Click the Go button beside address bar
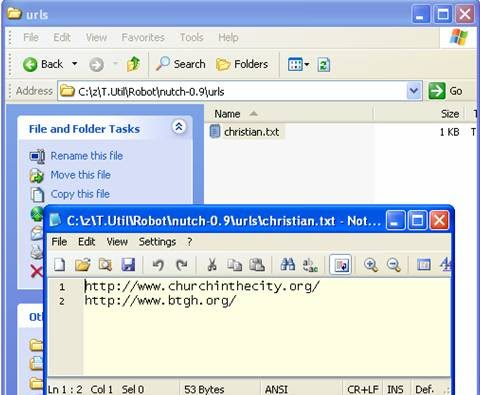 tap(446, 91)
